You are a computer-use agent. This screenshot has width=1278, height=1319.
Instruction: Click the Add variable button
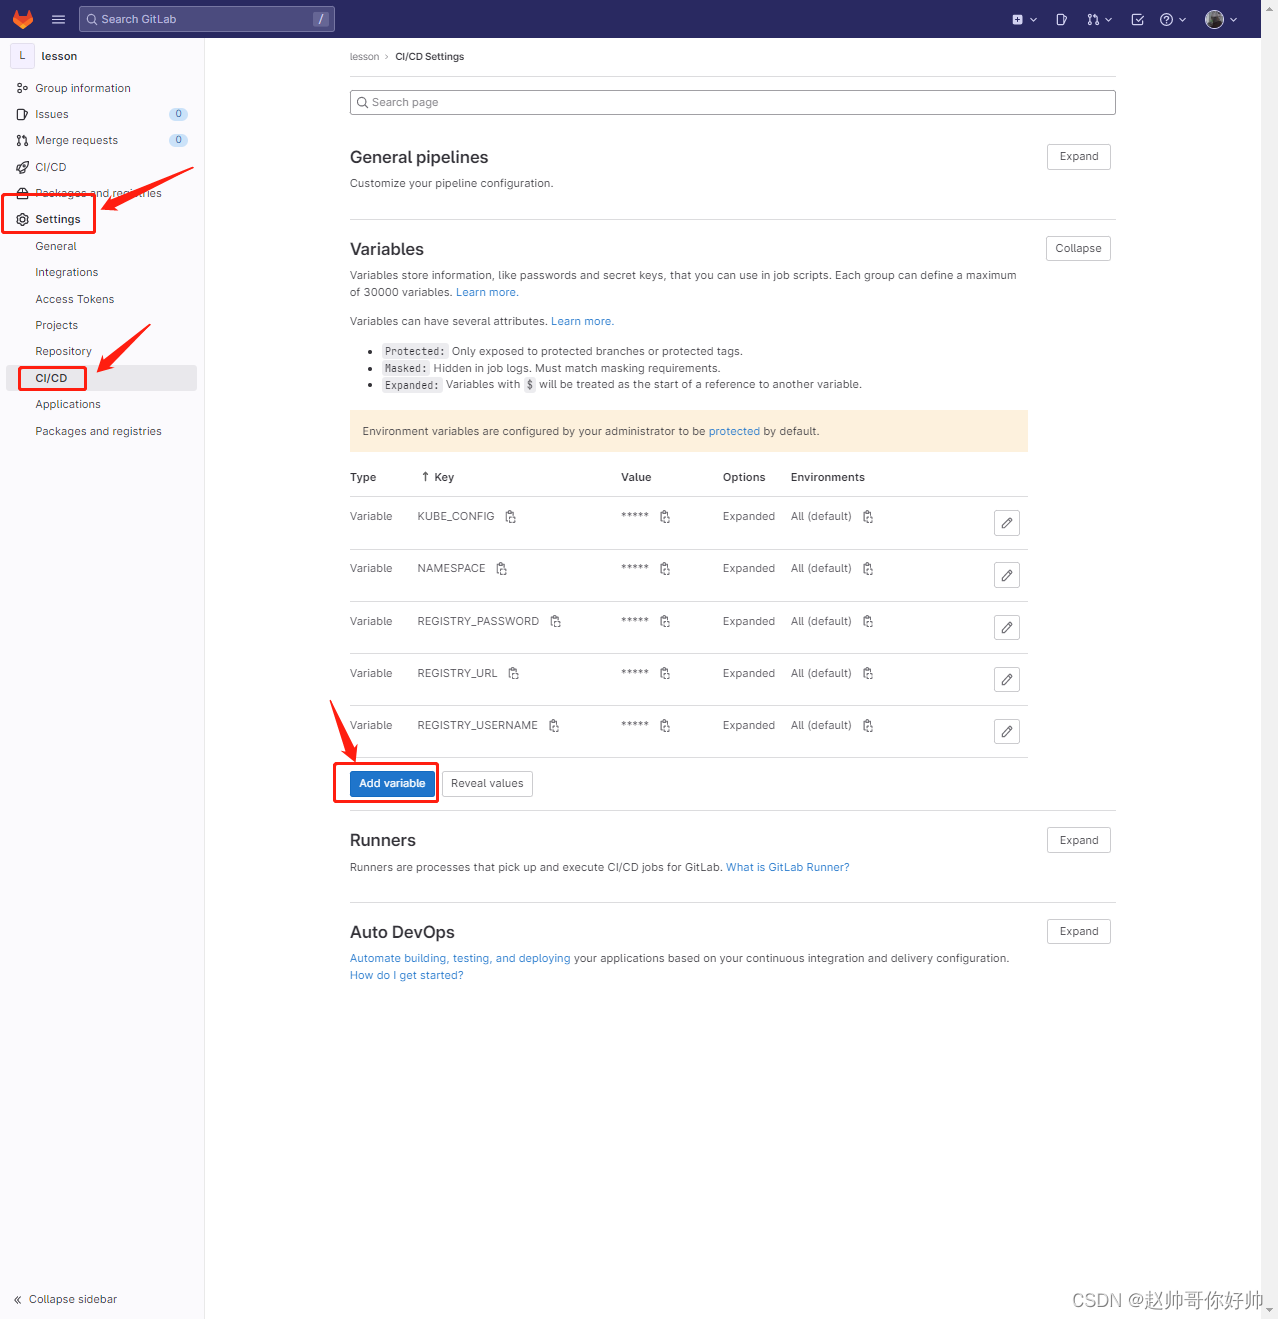click(392, 783)
